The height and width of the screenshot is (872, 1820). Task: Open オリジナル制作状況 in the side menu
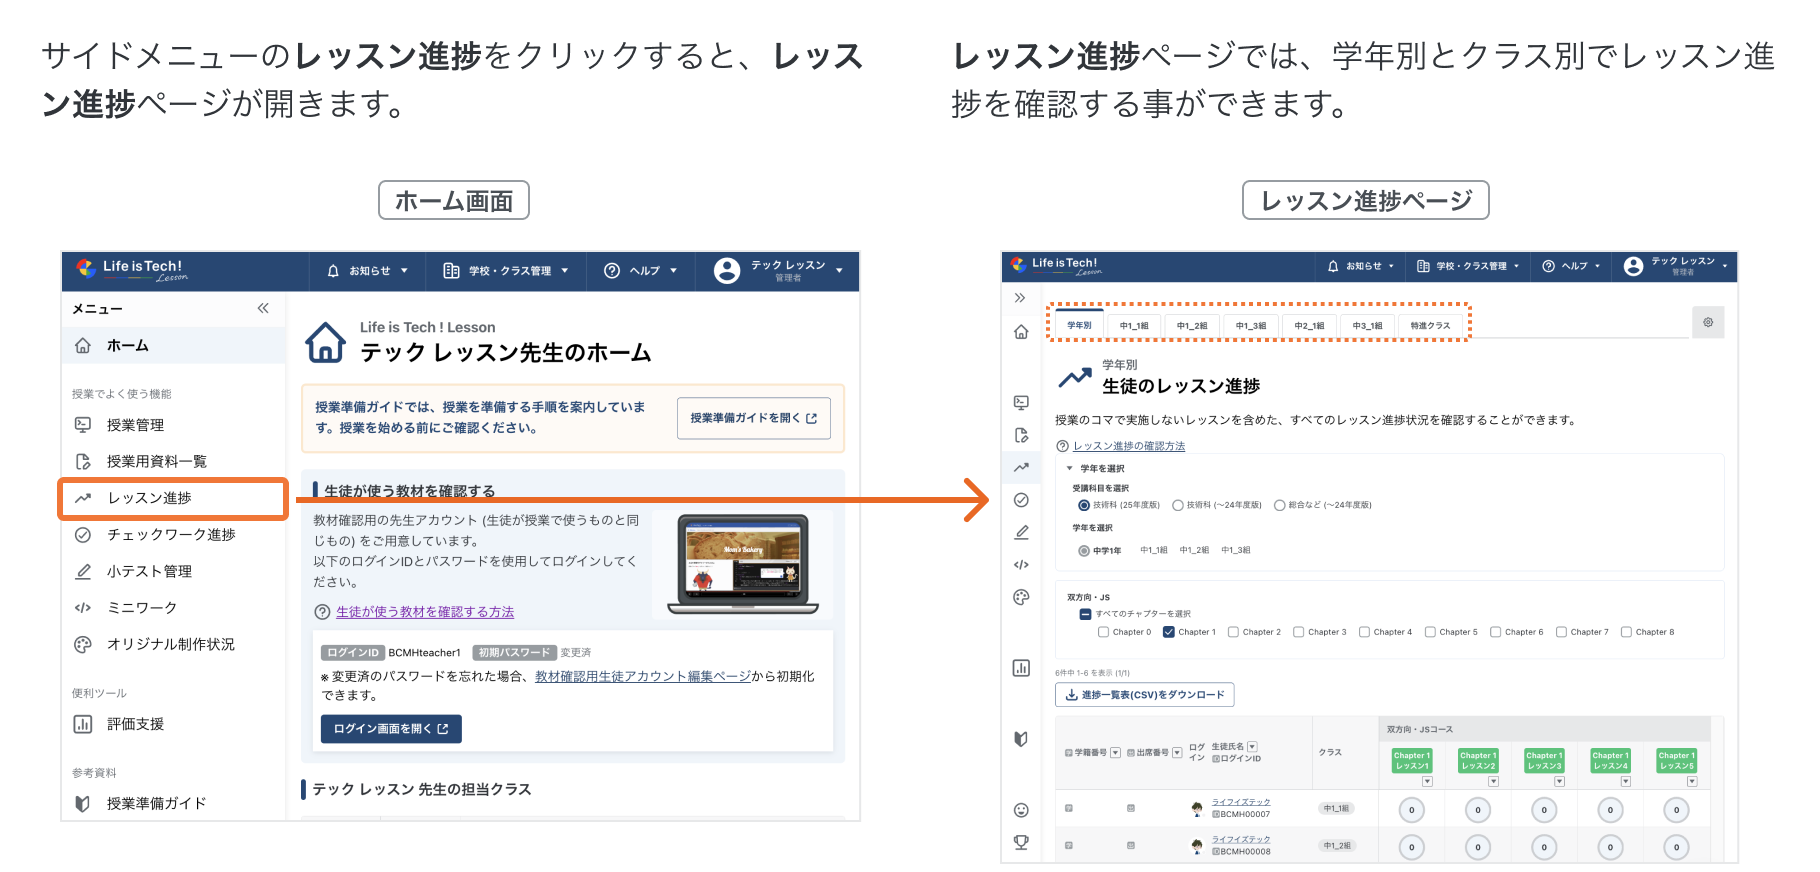[x=170, y=644]
